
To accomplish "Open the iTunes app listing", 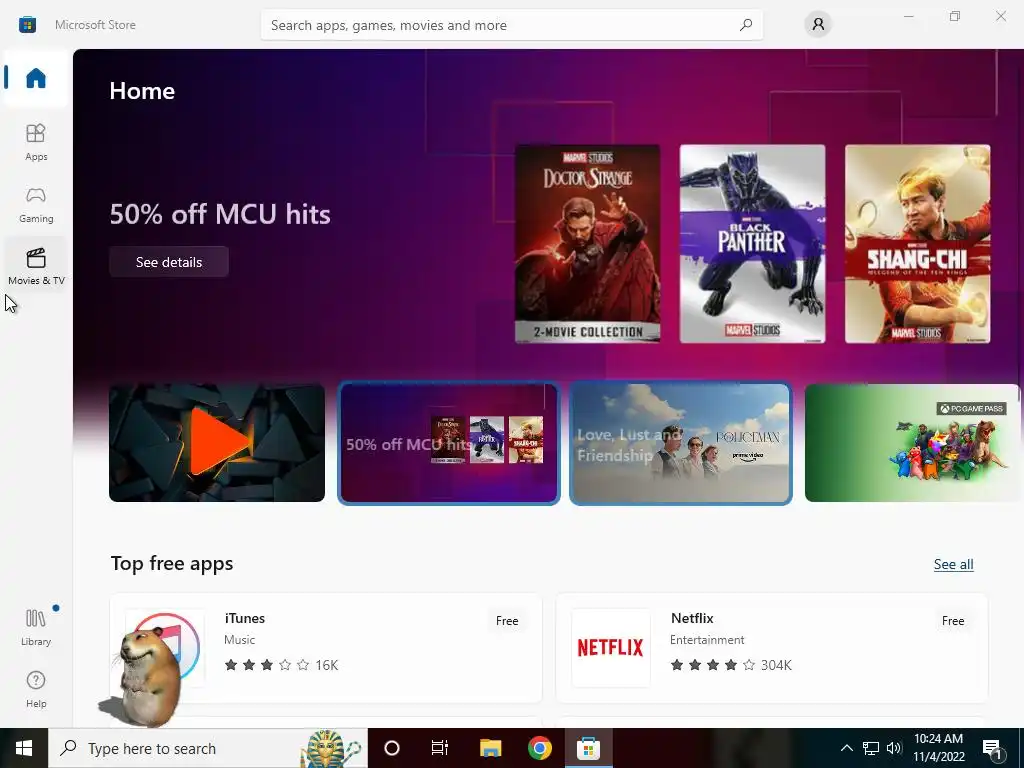I will click(326, 648).
